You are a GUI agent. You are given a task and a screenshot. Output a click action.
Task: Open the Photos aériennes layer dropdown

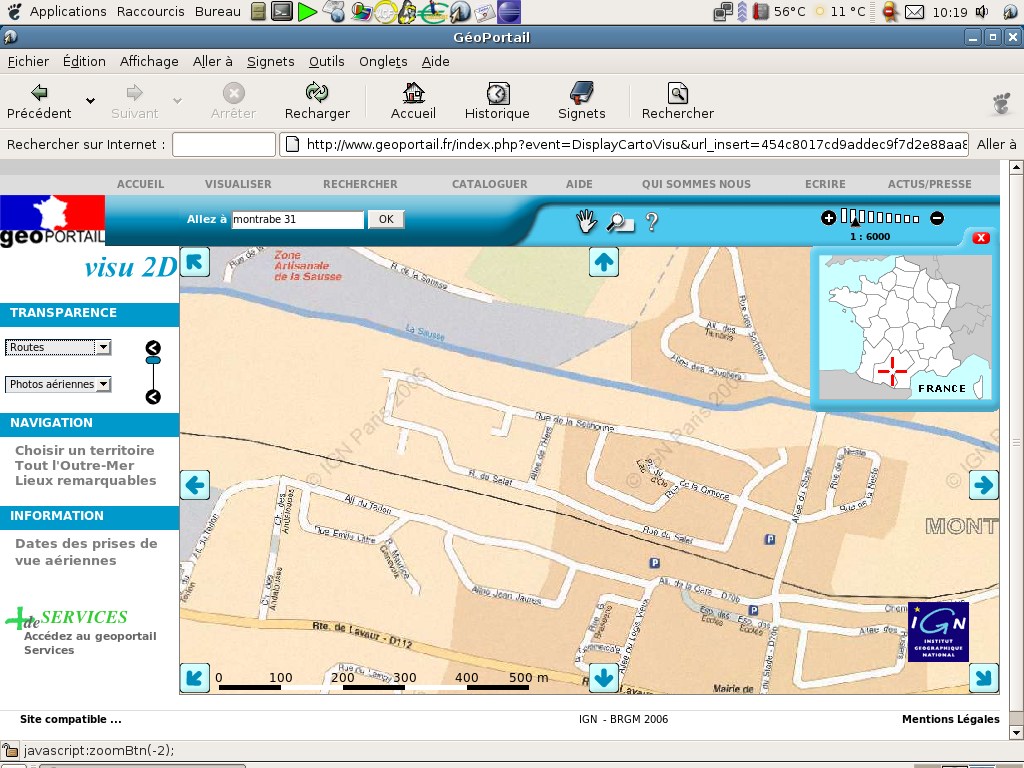58,384
